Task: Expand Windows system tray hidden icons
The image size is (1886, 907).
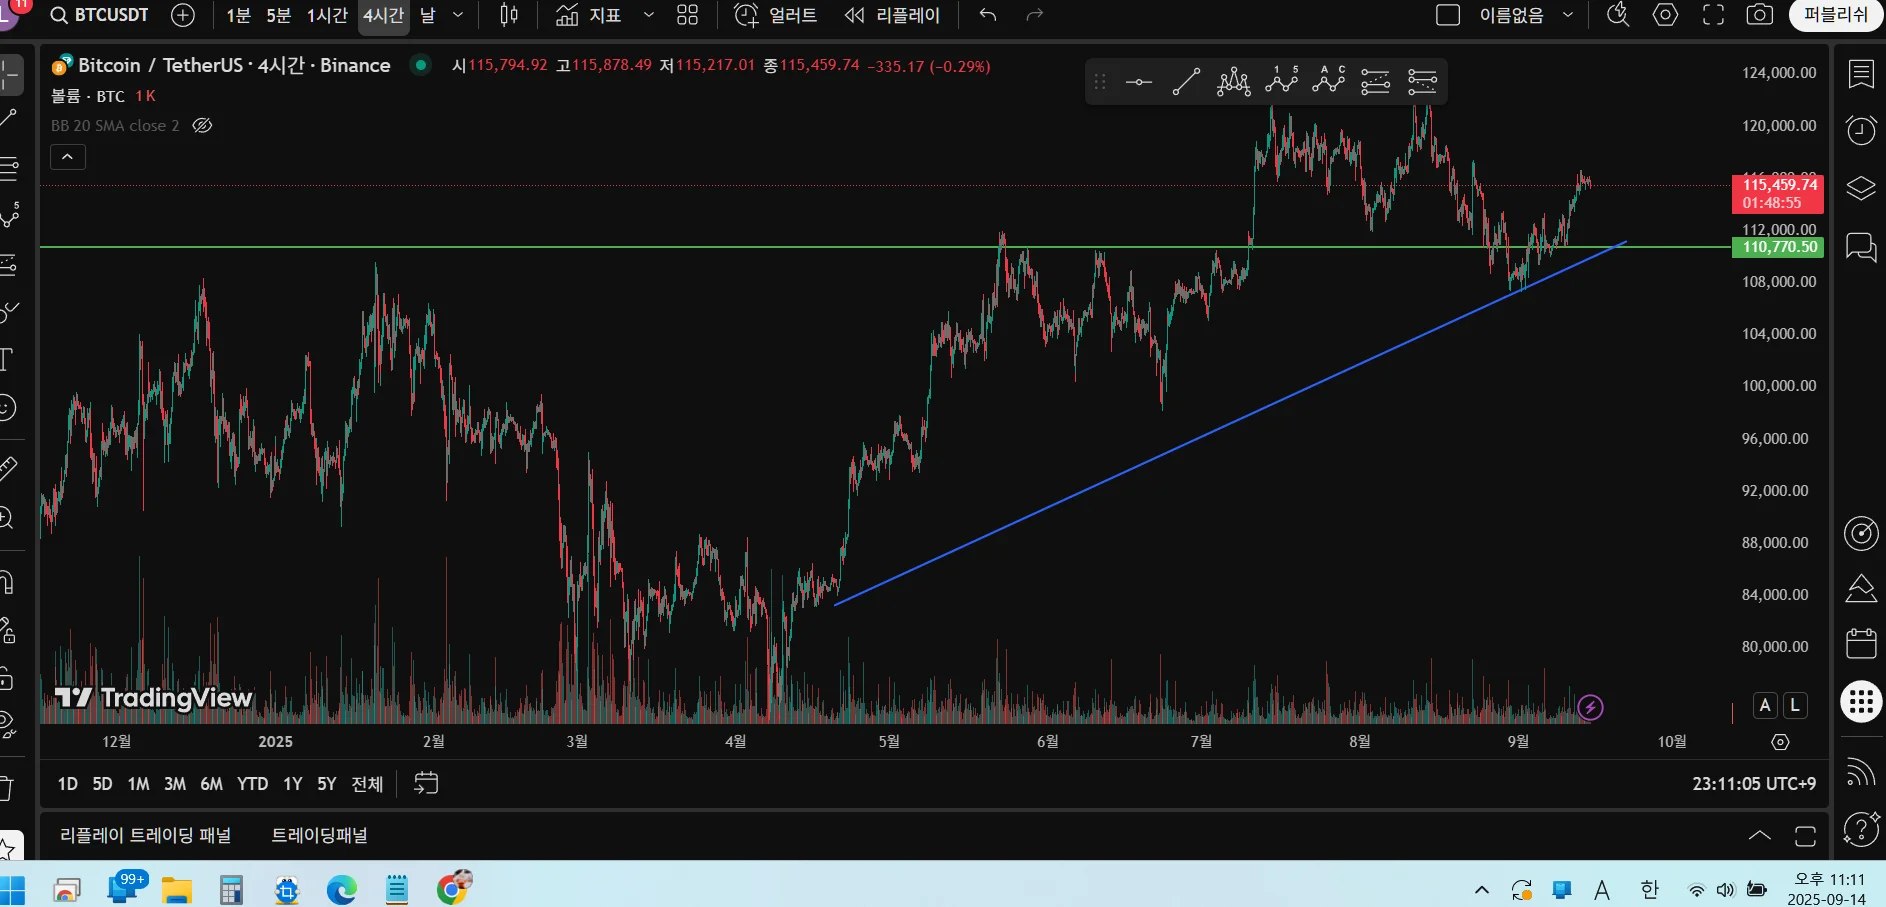Action: [x=1482, y=889]
